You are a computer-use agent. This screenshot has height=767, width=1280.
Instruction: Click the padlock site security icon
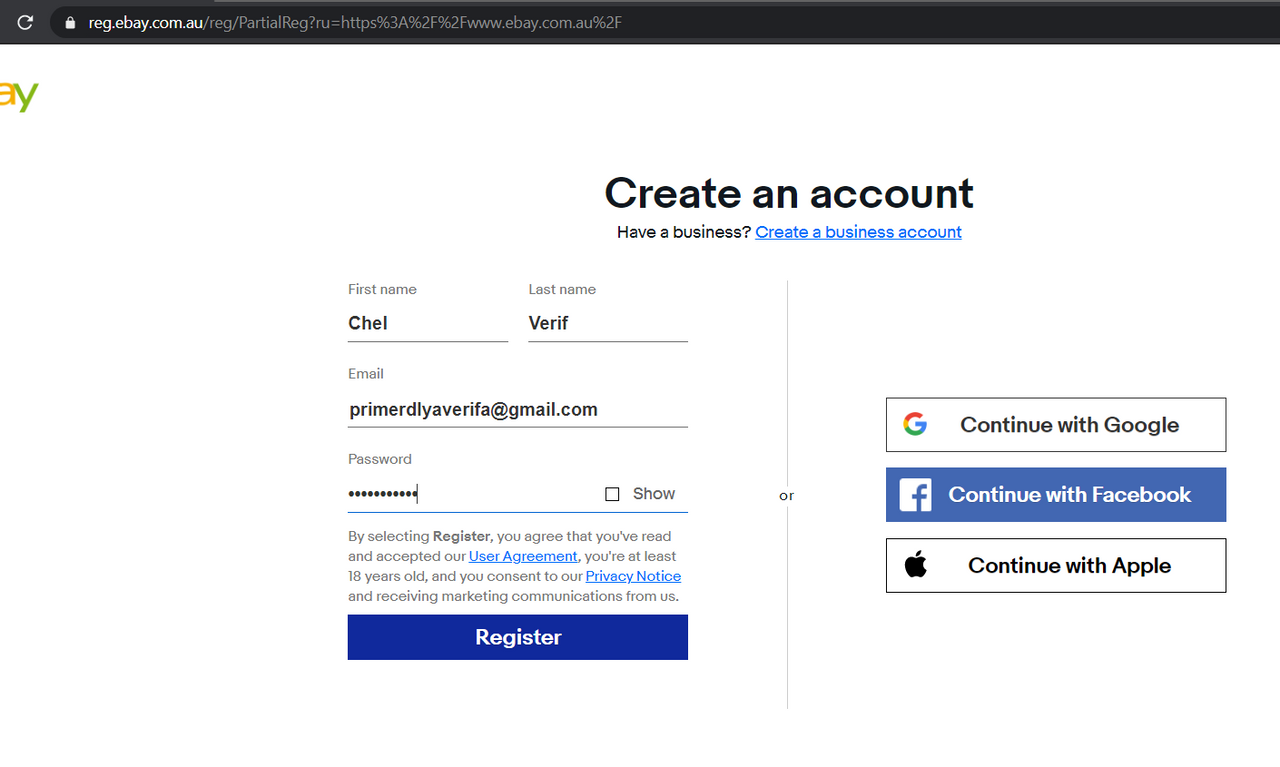[69, 22]
